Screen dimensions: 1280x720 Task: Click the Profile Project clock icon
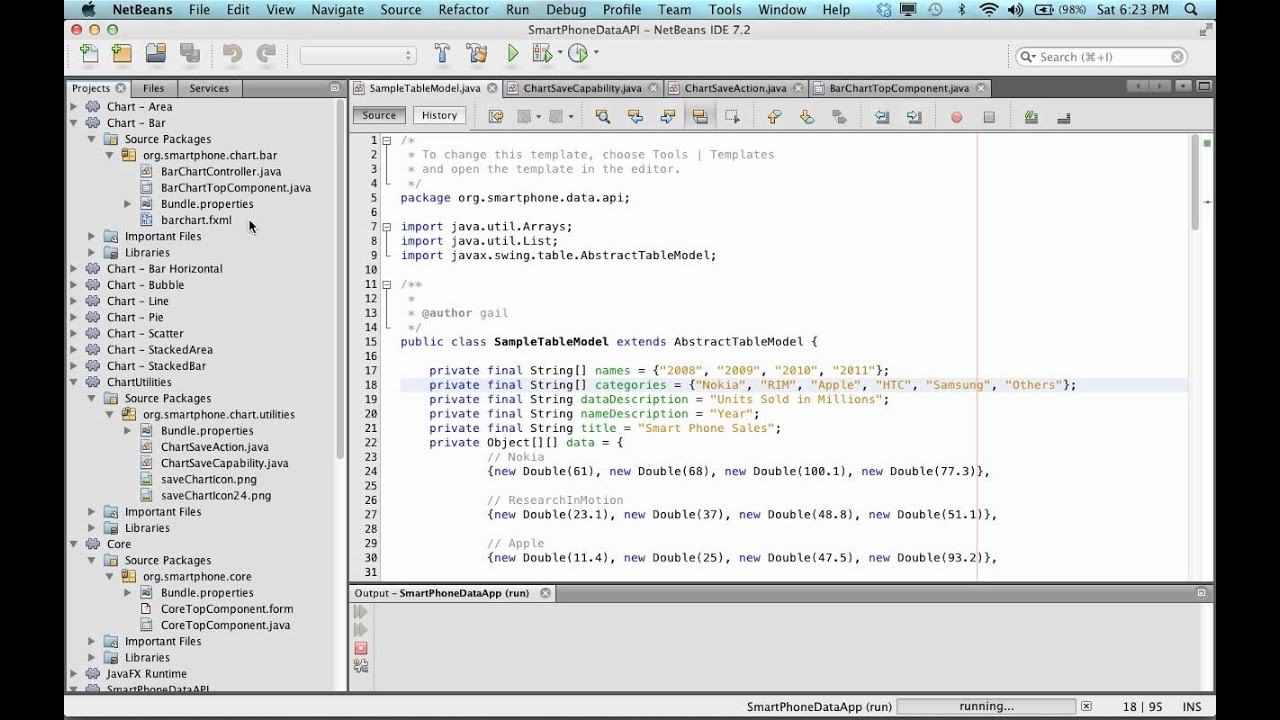point(579,54)
